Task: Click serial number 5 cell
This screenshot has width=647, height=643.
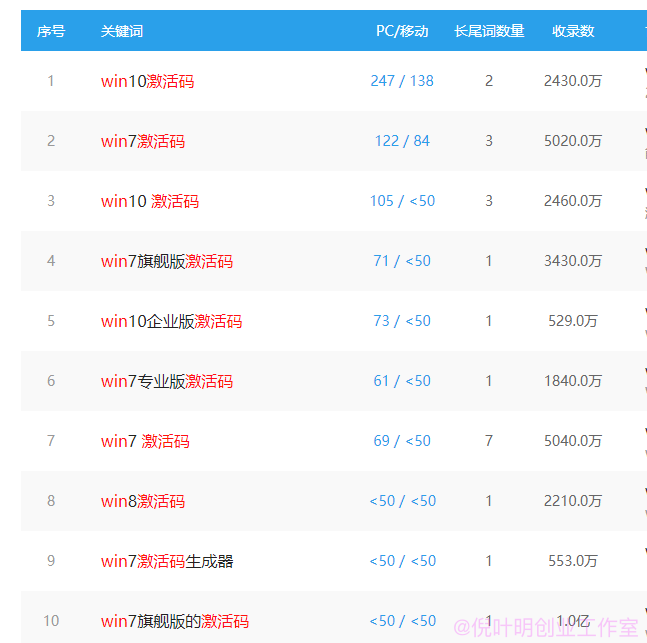Action: (x=51, y=321)
